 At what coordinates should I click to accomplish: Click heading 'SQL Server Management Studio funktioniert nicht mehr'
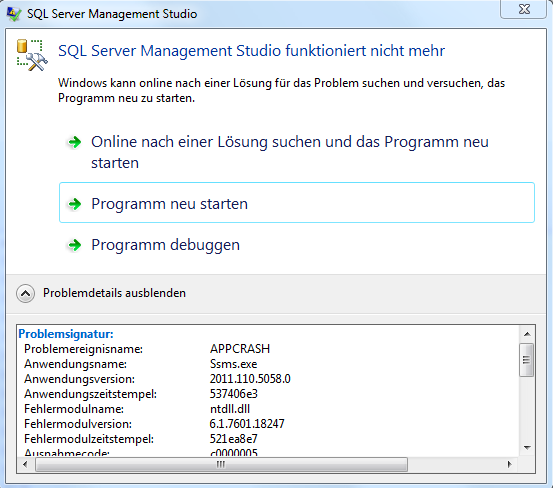coord(251,51)
